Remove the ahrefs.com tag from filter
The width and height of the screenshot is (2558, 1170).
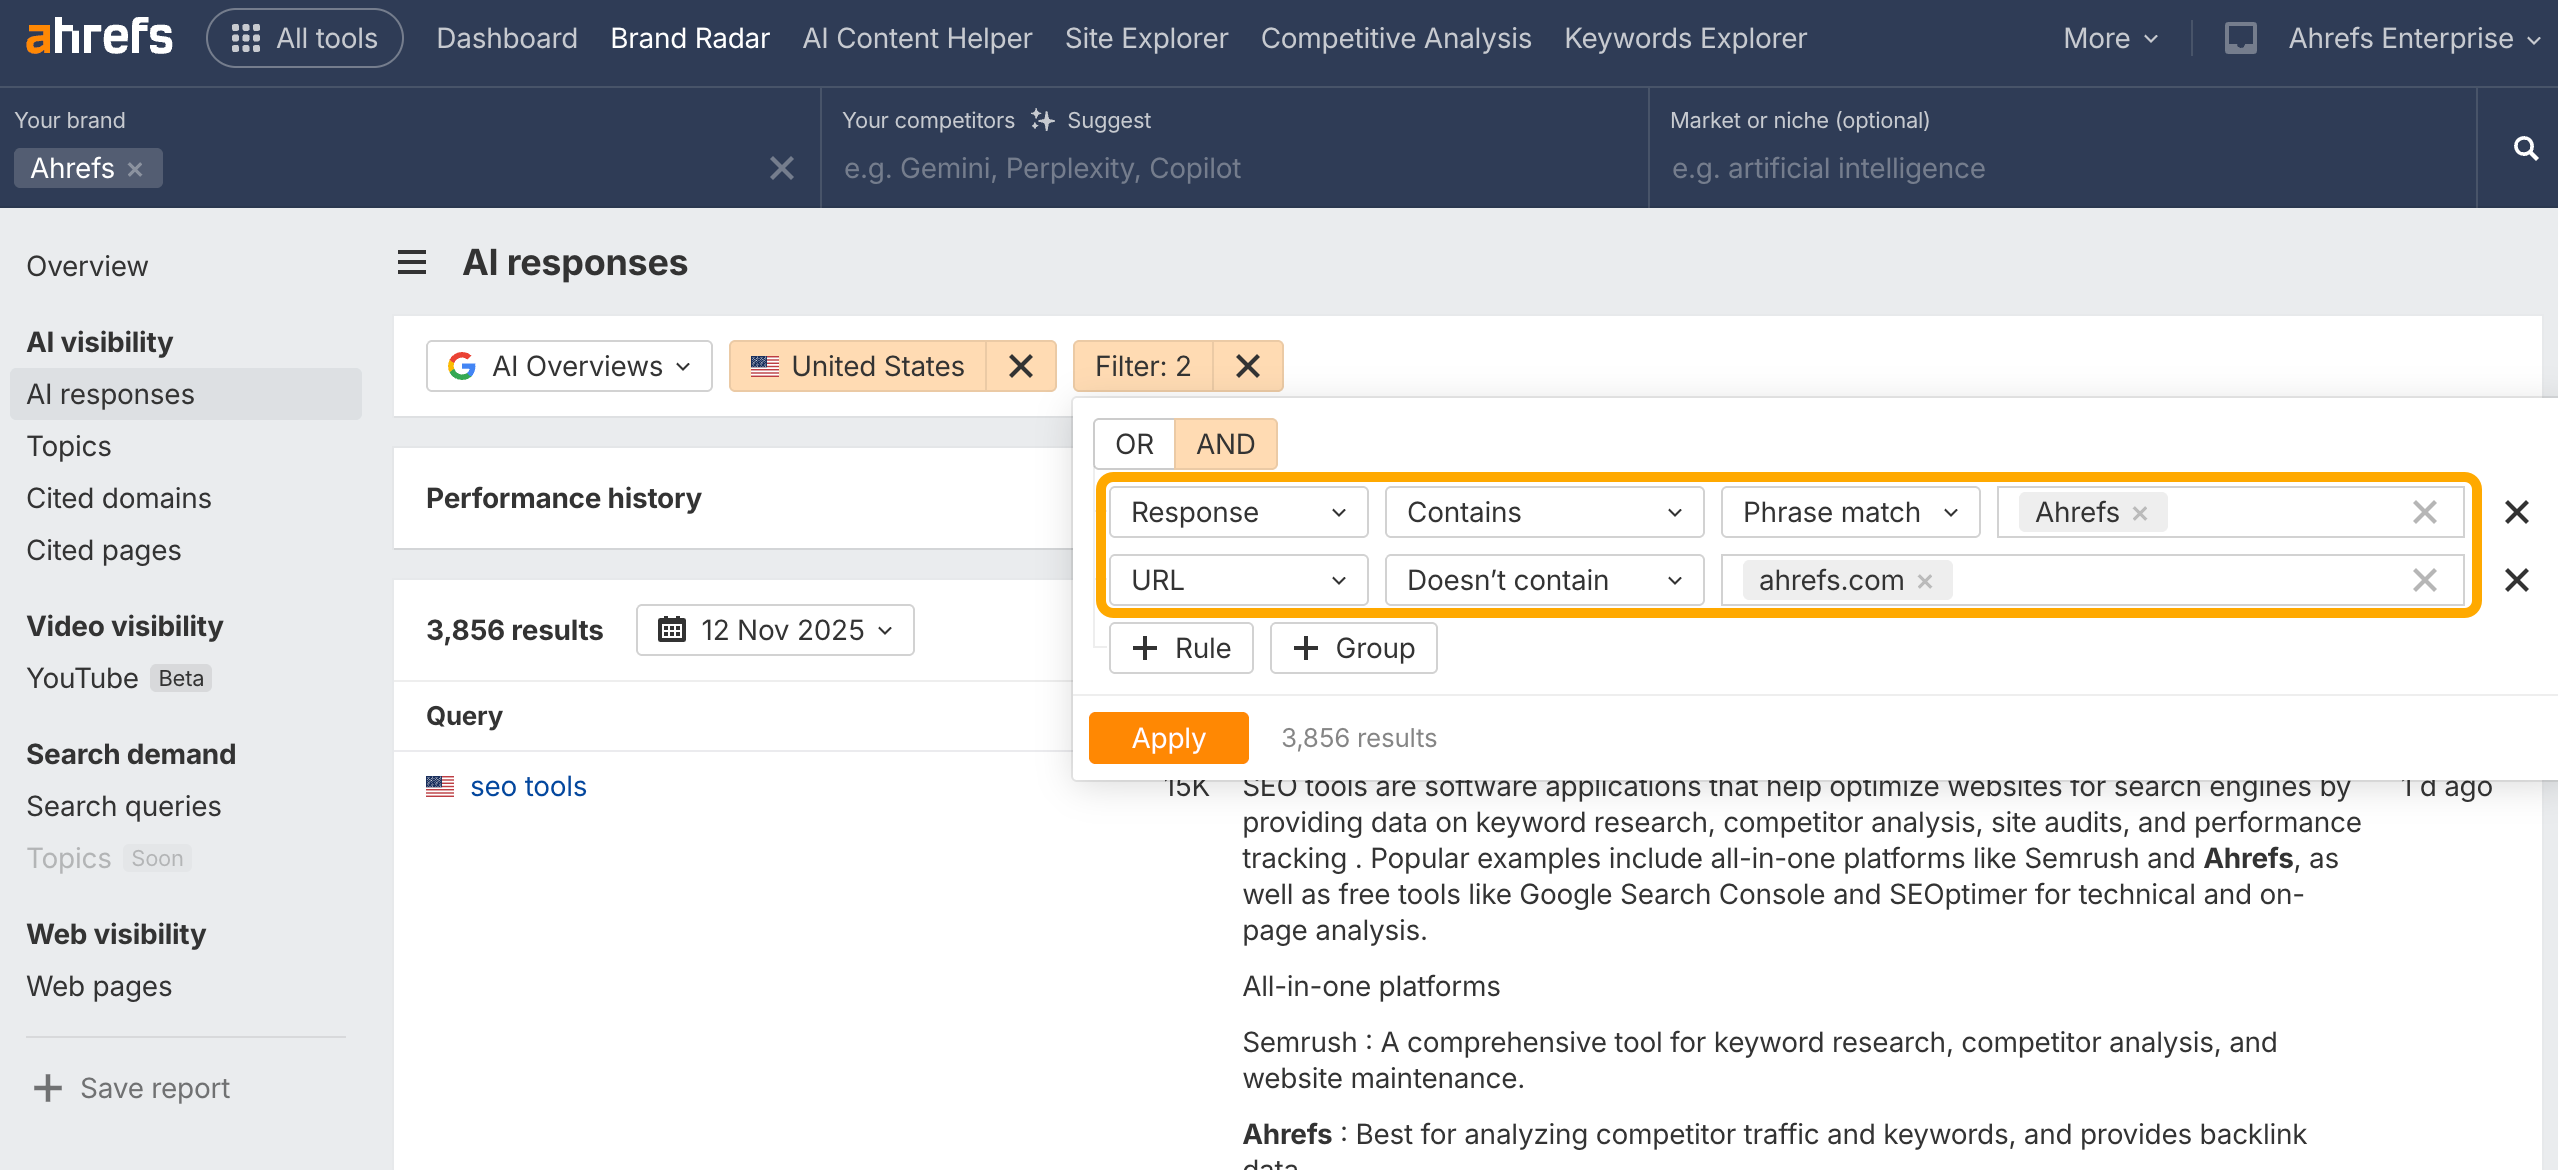tap(1925, 581)
